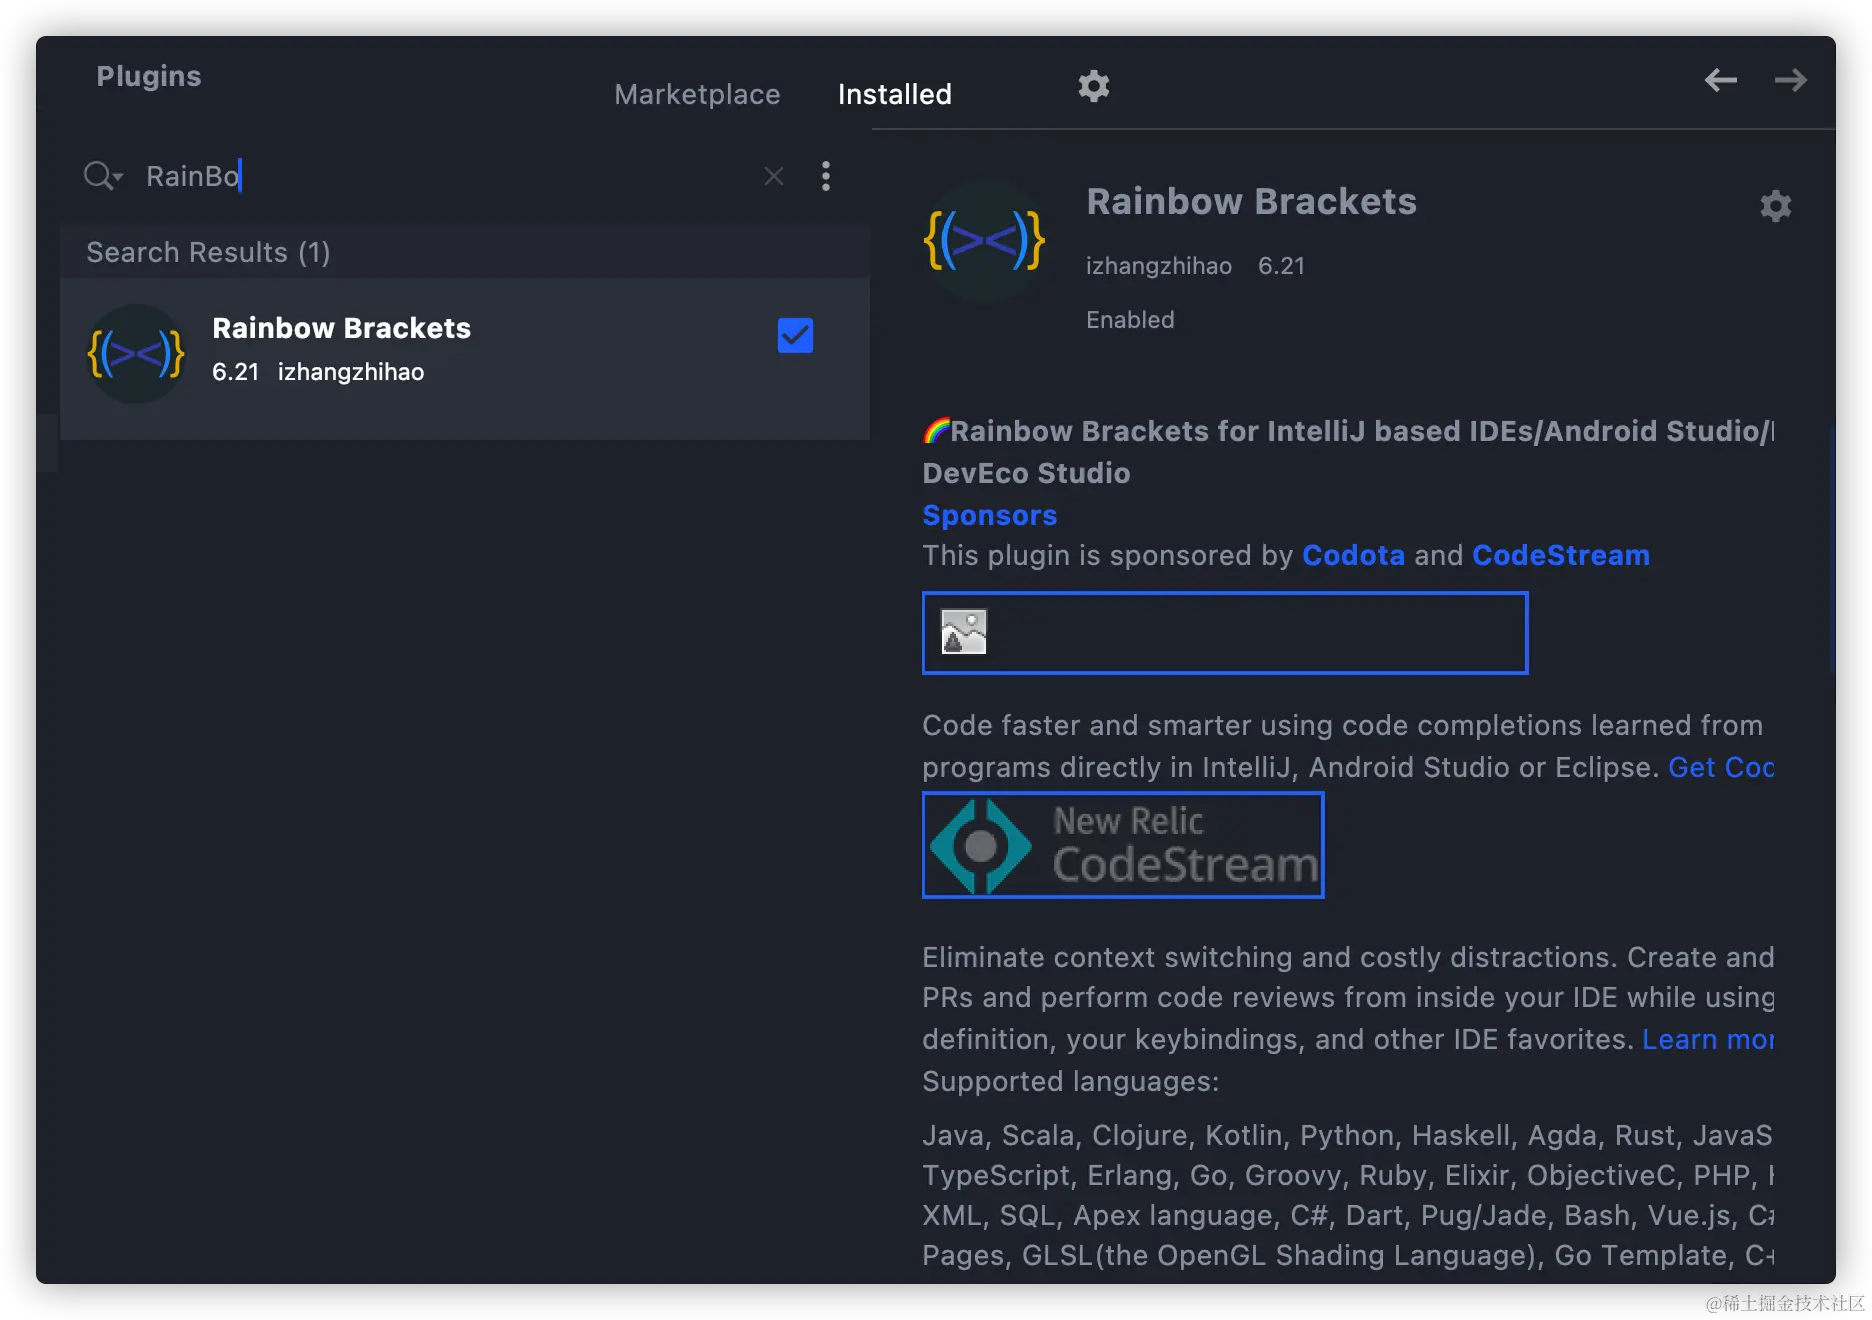Open search options three-dot menu
Image resolution: width=1872 pixels, height=1320 pixels.
click(x=825, y=176)
